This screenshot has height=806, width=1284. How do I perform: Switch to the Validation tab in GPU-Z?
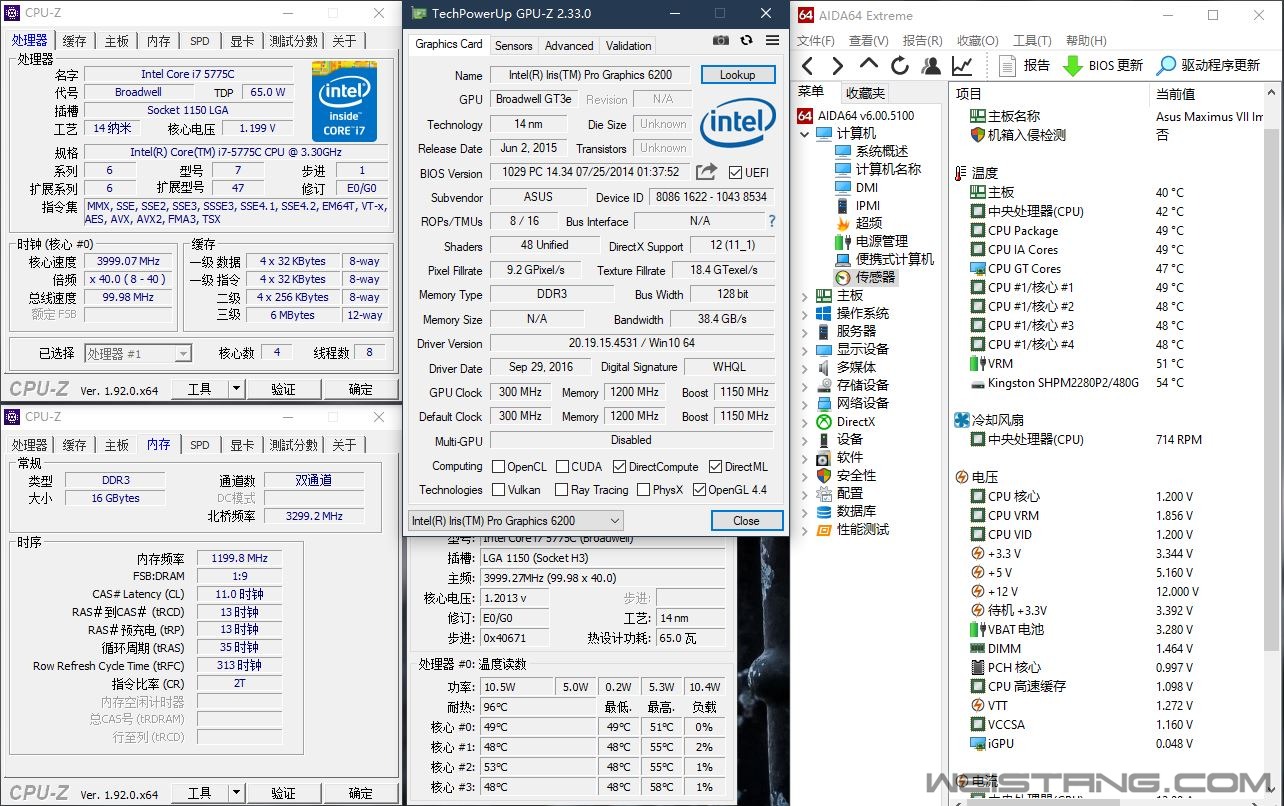(628, 46)
